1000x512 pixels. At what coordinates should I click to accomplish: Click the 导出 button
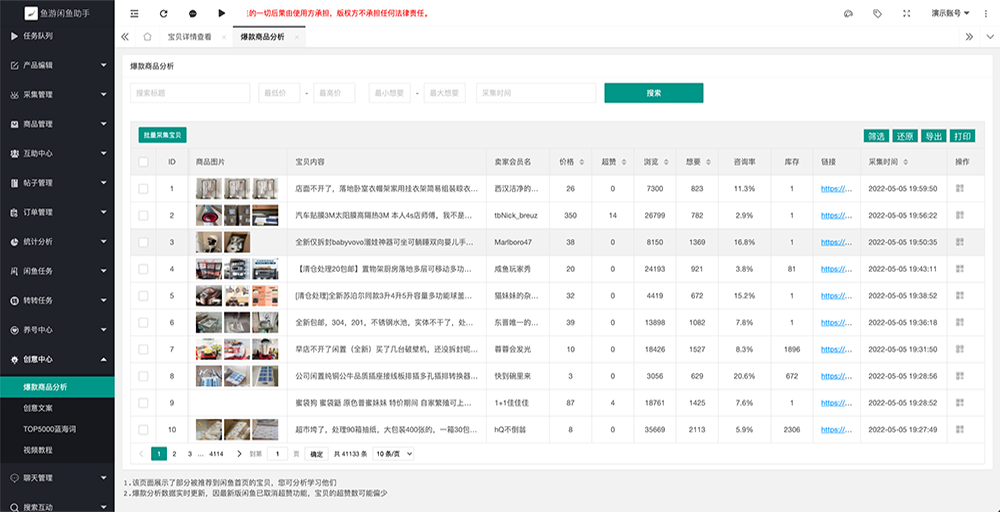coord(934,136)
